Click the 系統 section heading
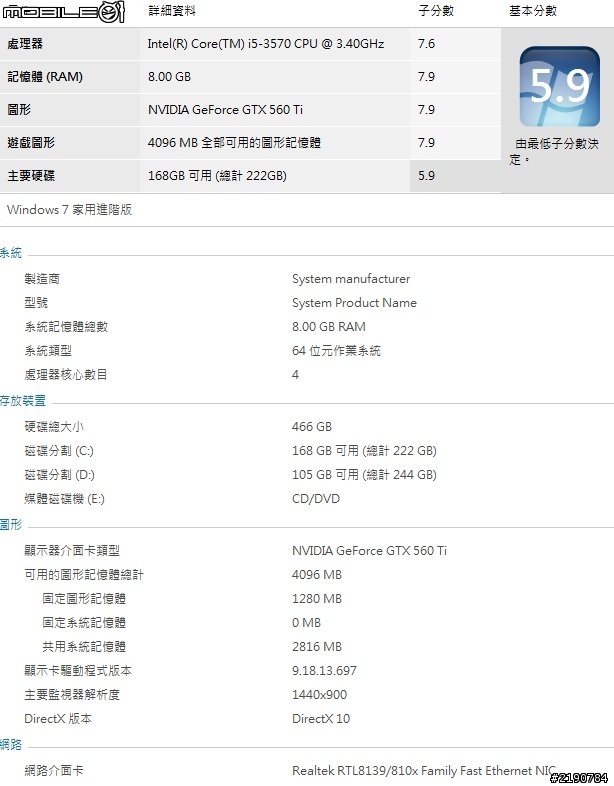Viewport: 614px width, 786px height. point(11,253)
